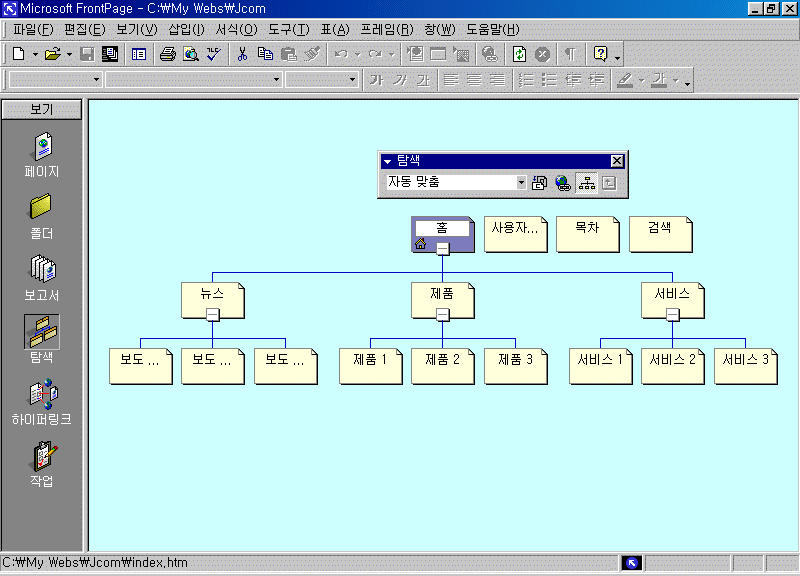Image resolution: width=800 pixels, height=576 pixels.
Task: Create a new page with New icon
Action: pos(19,54)
